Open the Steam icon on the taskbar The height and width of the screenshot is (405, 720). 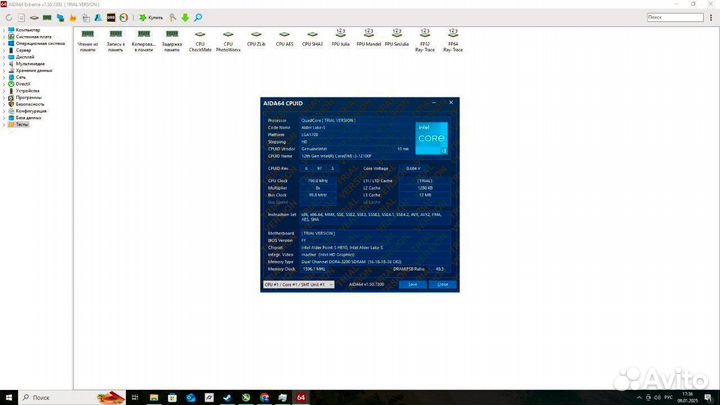click(x=227, y=398)
